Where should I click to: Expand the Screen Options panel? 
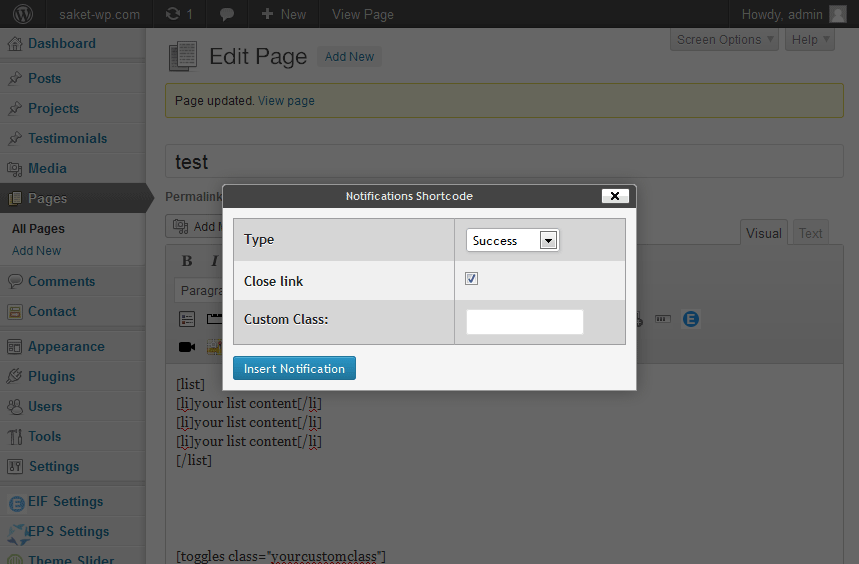[x=724, y=39]
